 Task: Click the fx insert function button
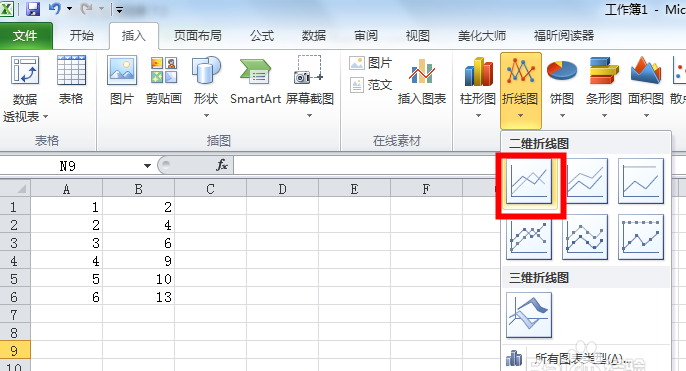tap(221, 165)
